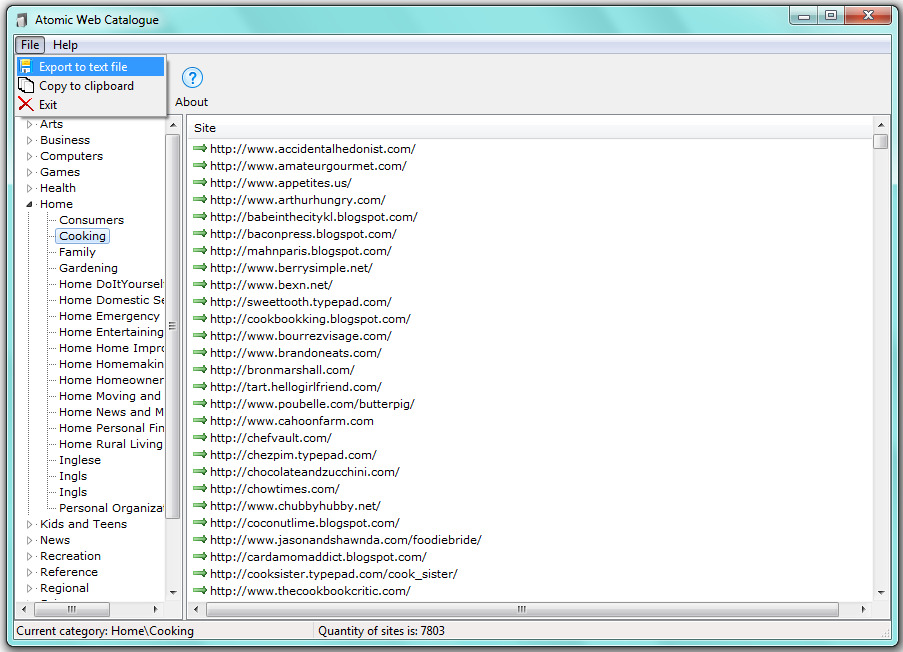Click green arrow beside bronmarshall.com

[x=200, y=370]
